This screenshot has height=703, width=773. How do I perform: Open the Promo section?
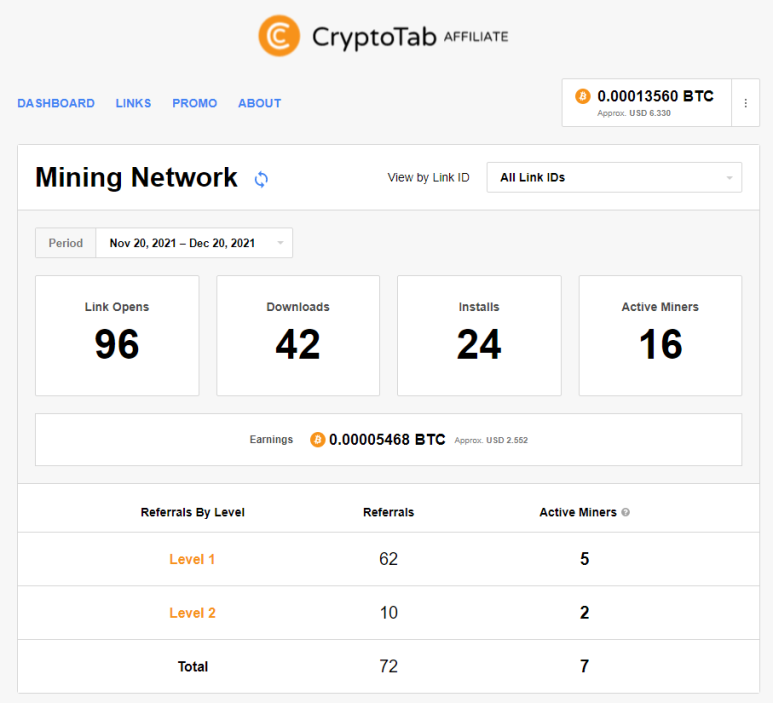194,103
